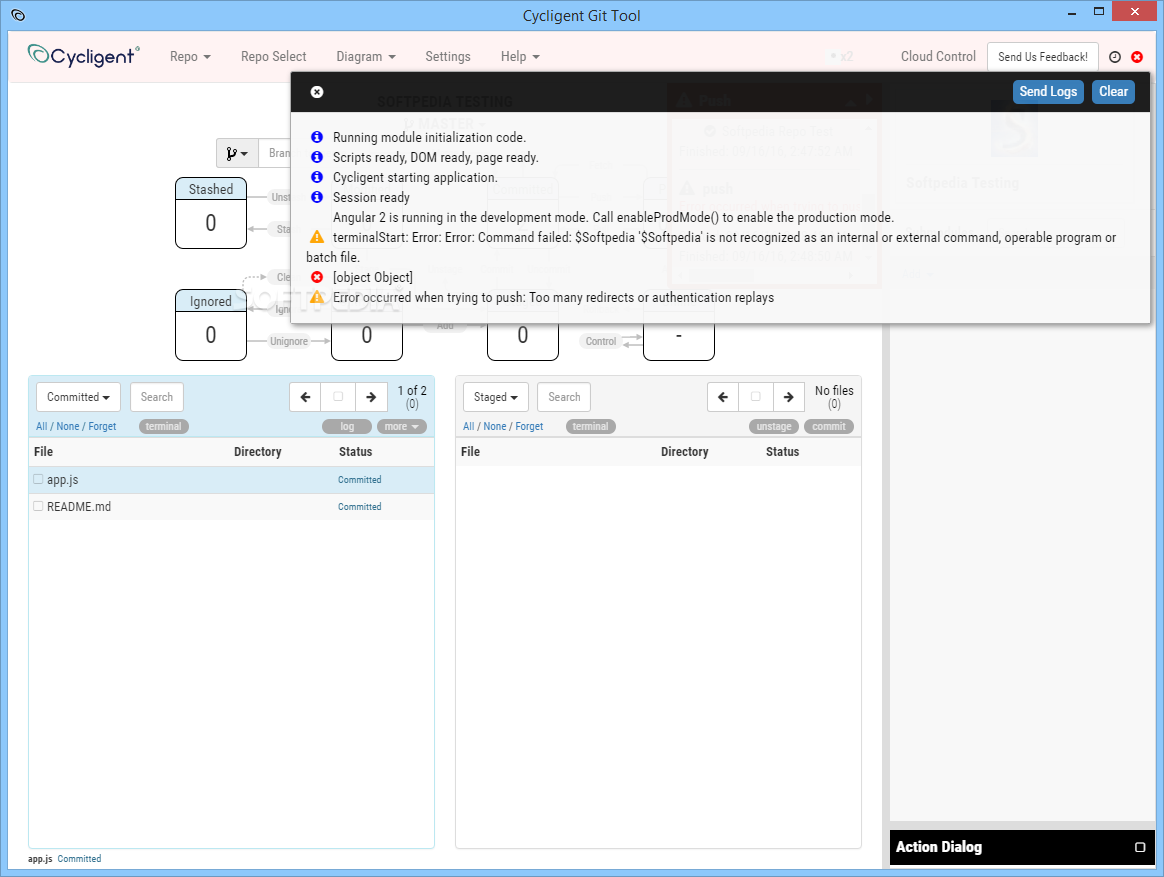
Task: Go to next file in Committed panel
Action: (371, 397)
